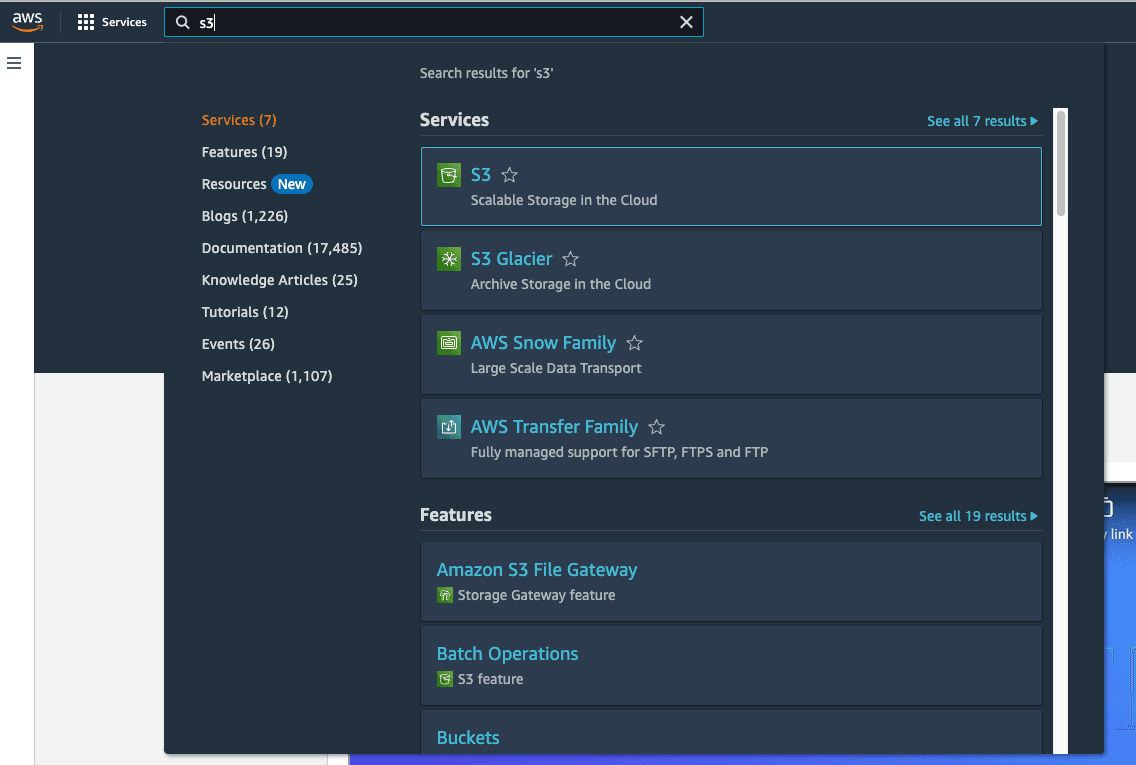The image size is (1136, 765).
Task: Click the AWS Snow Family service icon
Action: click(x=449, y=343)
